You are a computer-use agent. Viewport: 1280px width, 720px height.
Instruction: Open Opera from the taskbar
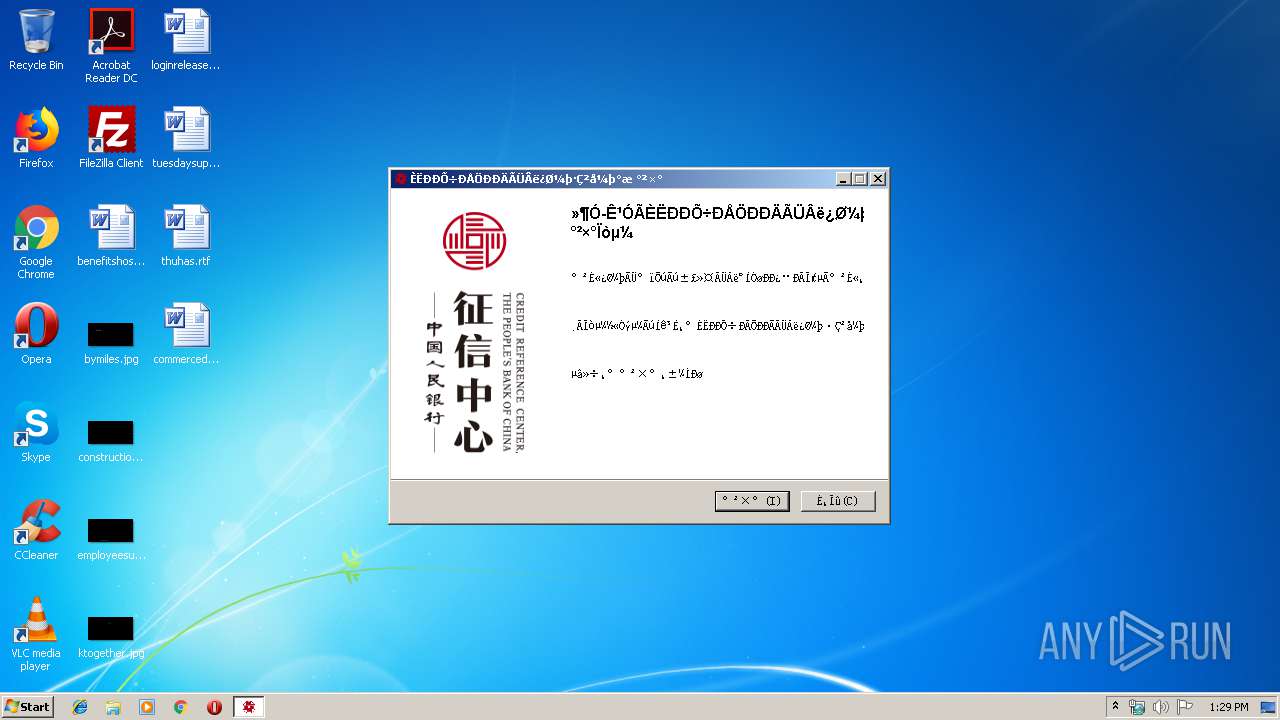[214, 707]
